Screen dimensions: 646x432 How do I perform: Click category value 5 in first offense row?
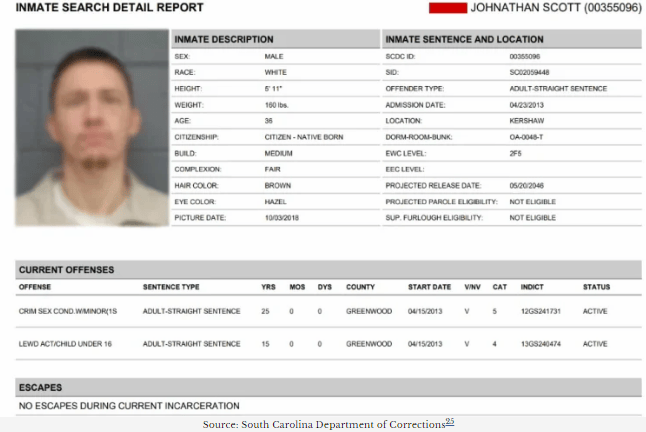pos(495,311)
